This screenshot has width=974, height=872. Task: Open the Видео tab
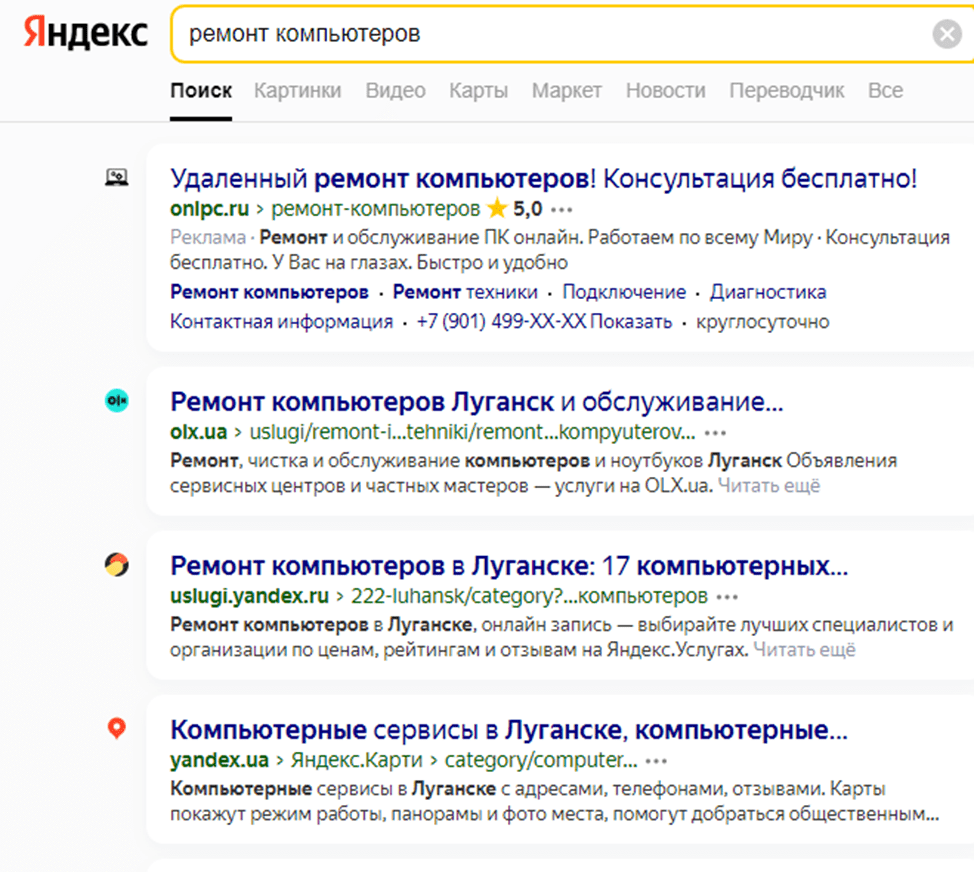pos(396,91)
